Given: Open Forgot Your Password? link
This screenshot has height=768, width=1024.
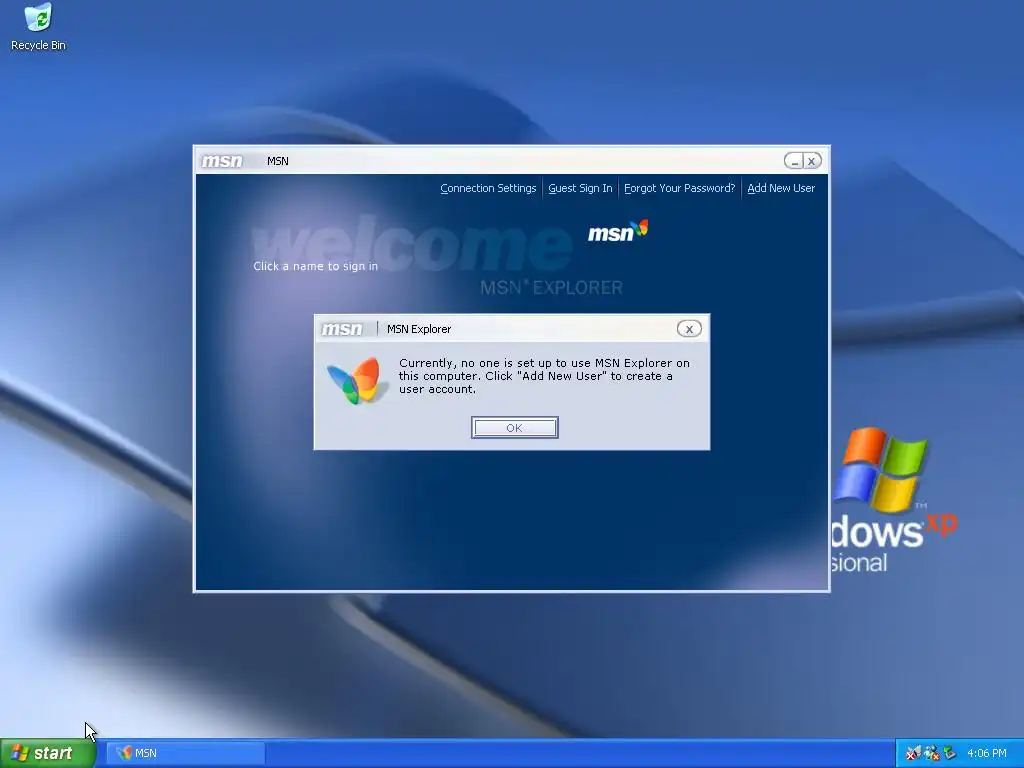Looking at the screenshot, I should click(679, 188).
